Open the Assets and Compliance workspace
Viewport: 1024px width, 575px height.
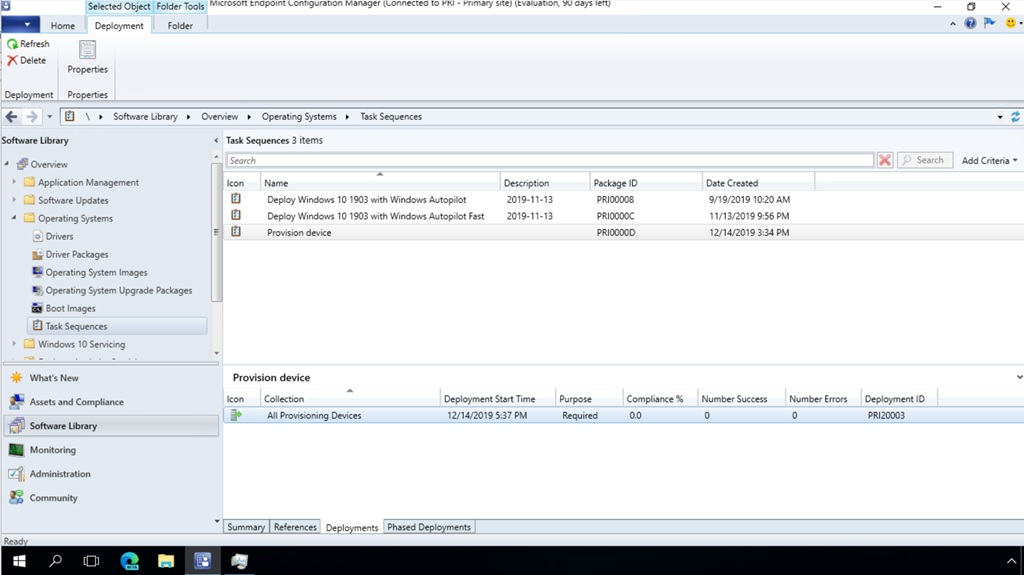coord(76,402)
